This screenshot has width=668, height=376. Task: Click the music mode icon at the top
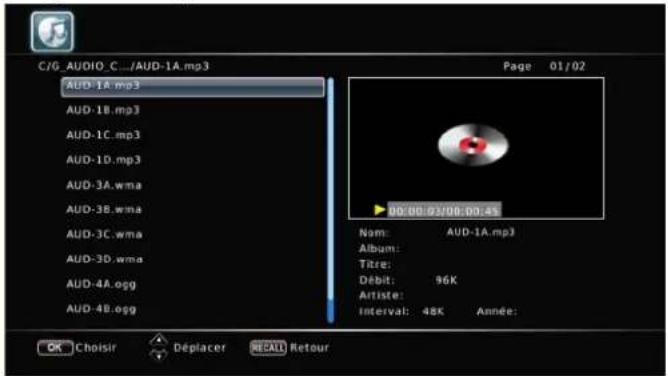52,32
